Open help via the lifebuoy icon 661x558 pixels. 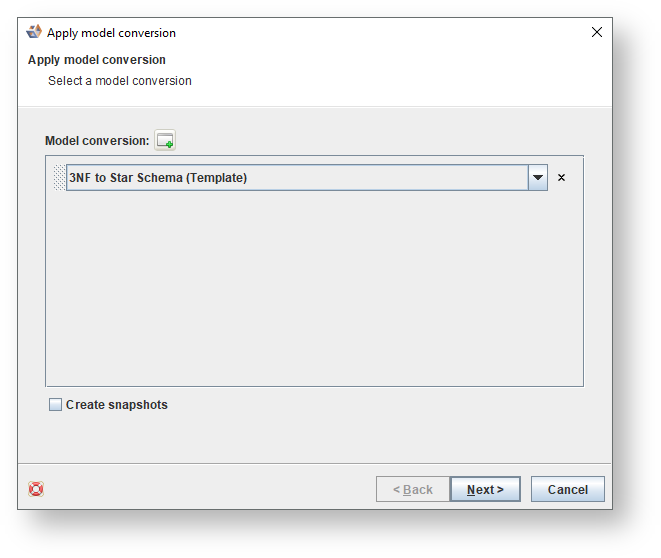(x=36, y=489)
